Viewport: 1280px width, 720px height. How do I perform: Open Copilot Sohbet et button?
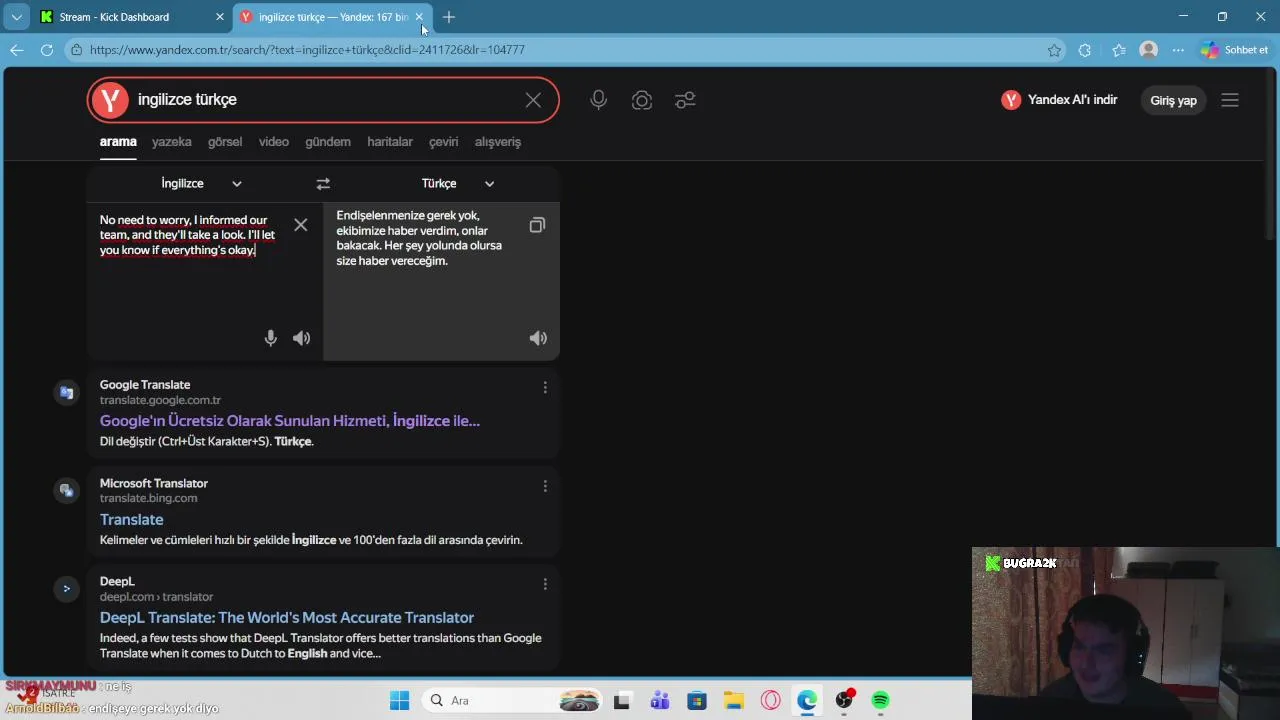click(x=1235, y=50)
